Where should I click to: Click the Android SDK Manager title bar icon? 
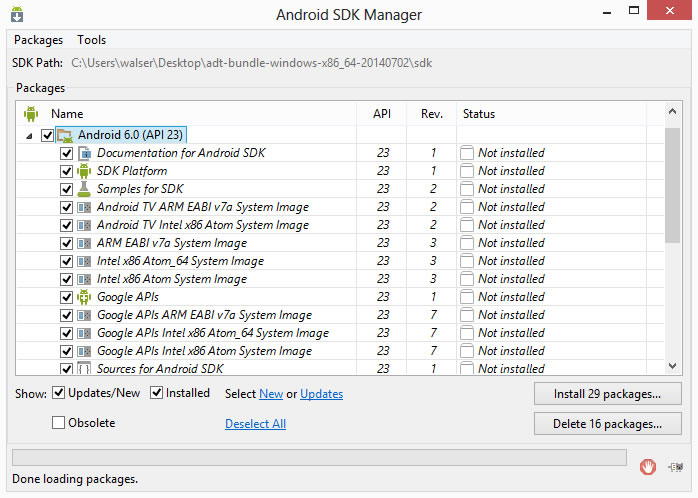pos(17,14)
